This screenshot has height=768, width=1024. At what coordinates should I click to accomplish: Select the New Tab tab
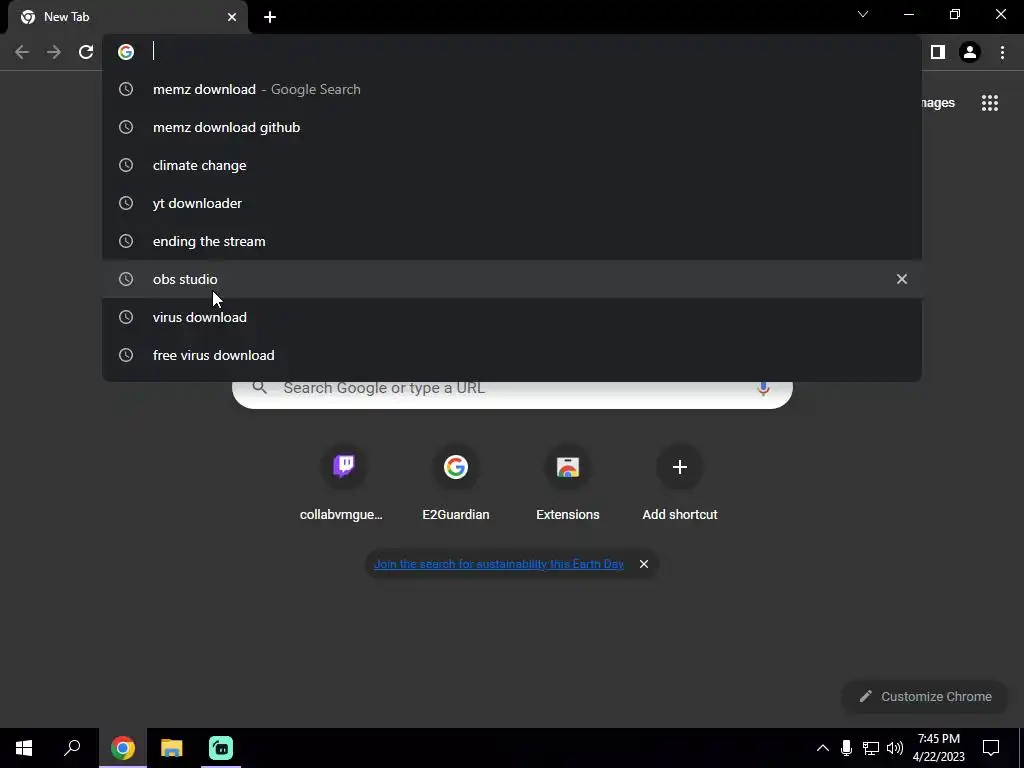click(127, 17)
